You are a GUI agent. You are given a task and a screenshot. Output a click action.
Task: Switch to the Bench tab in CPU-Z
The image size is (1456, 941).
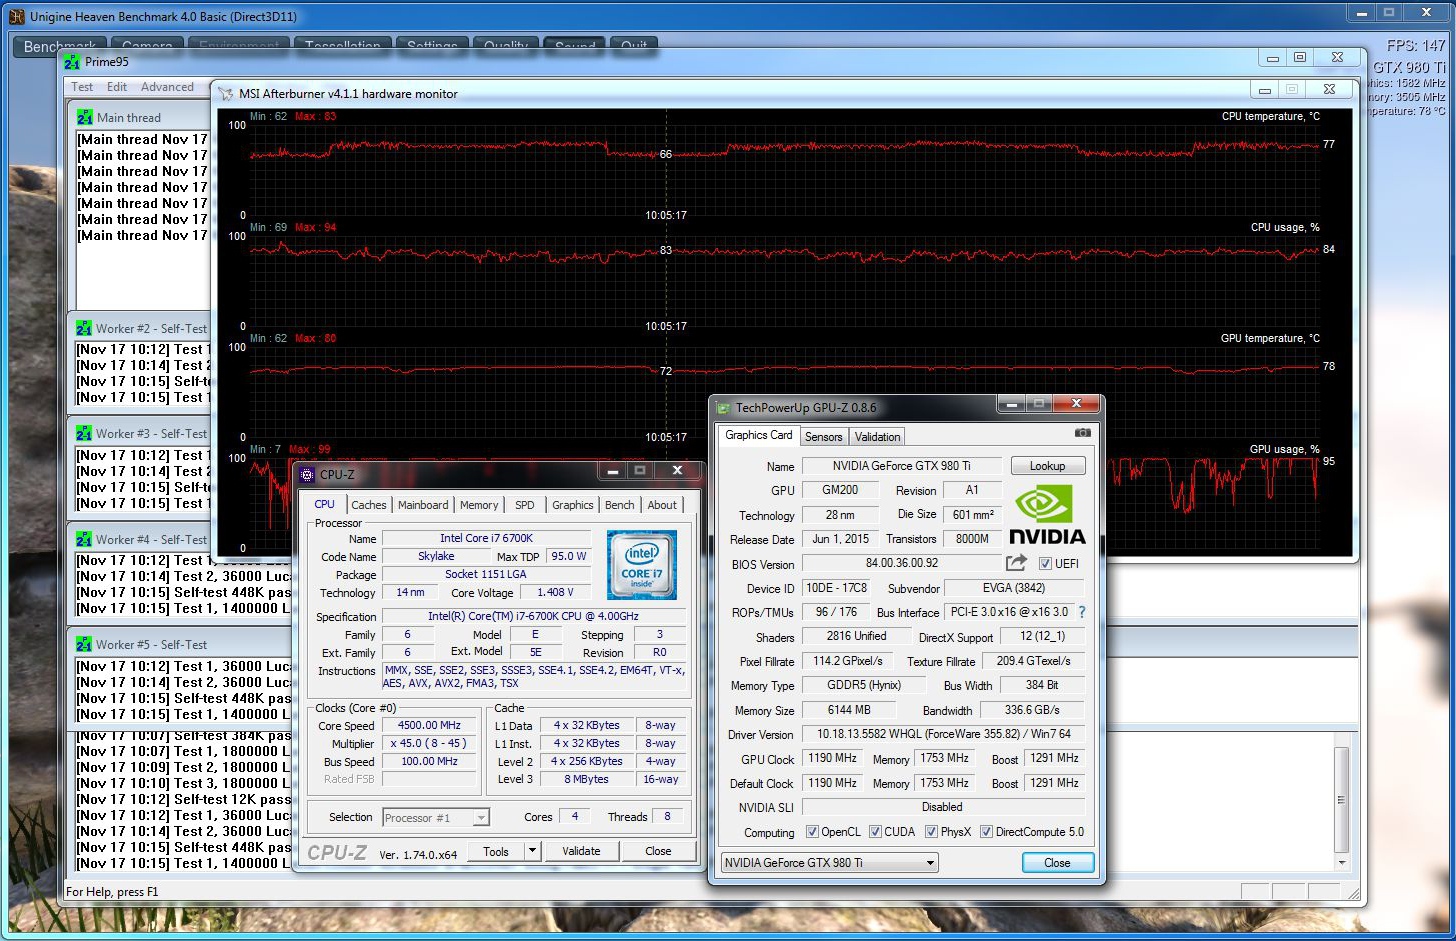tap(620, 505)
